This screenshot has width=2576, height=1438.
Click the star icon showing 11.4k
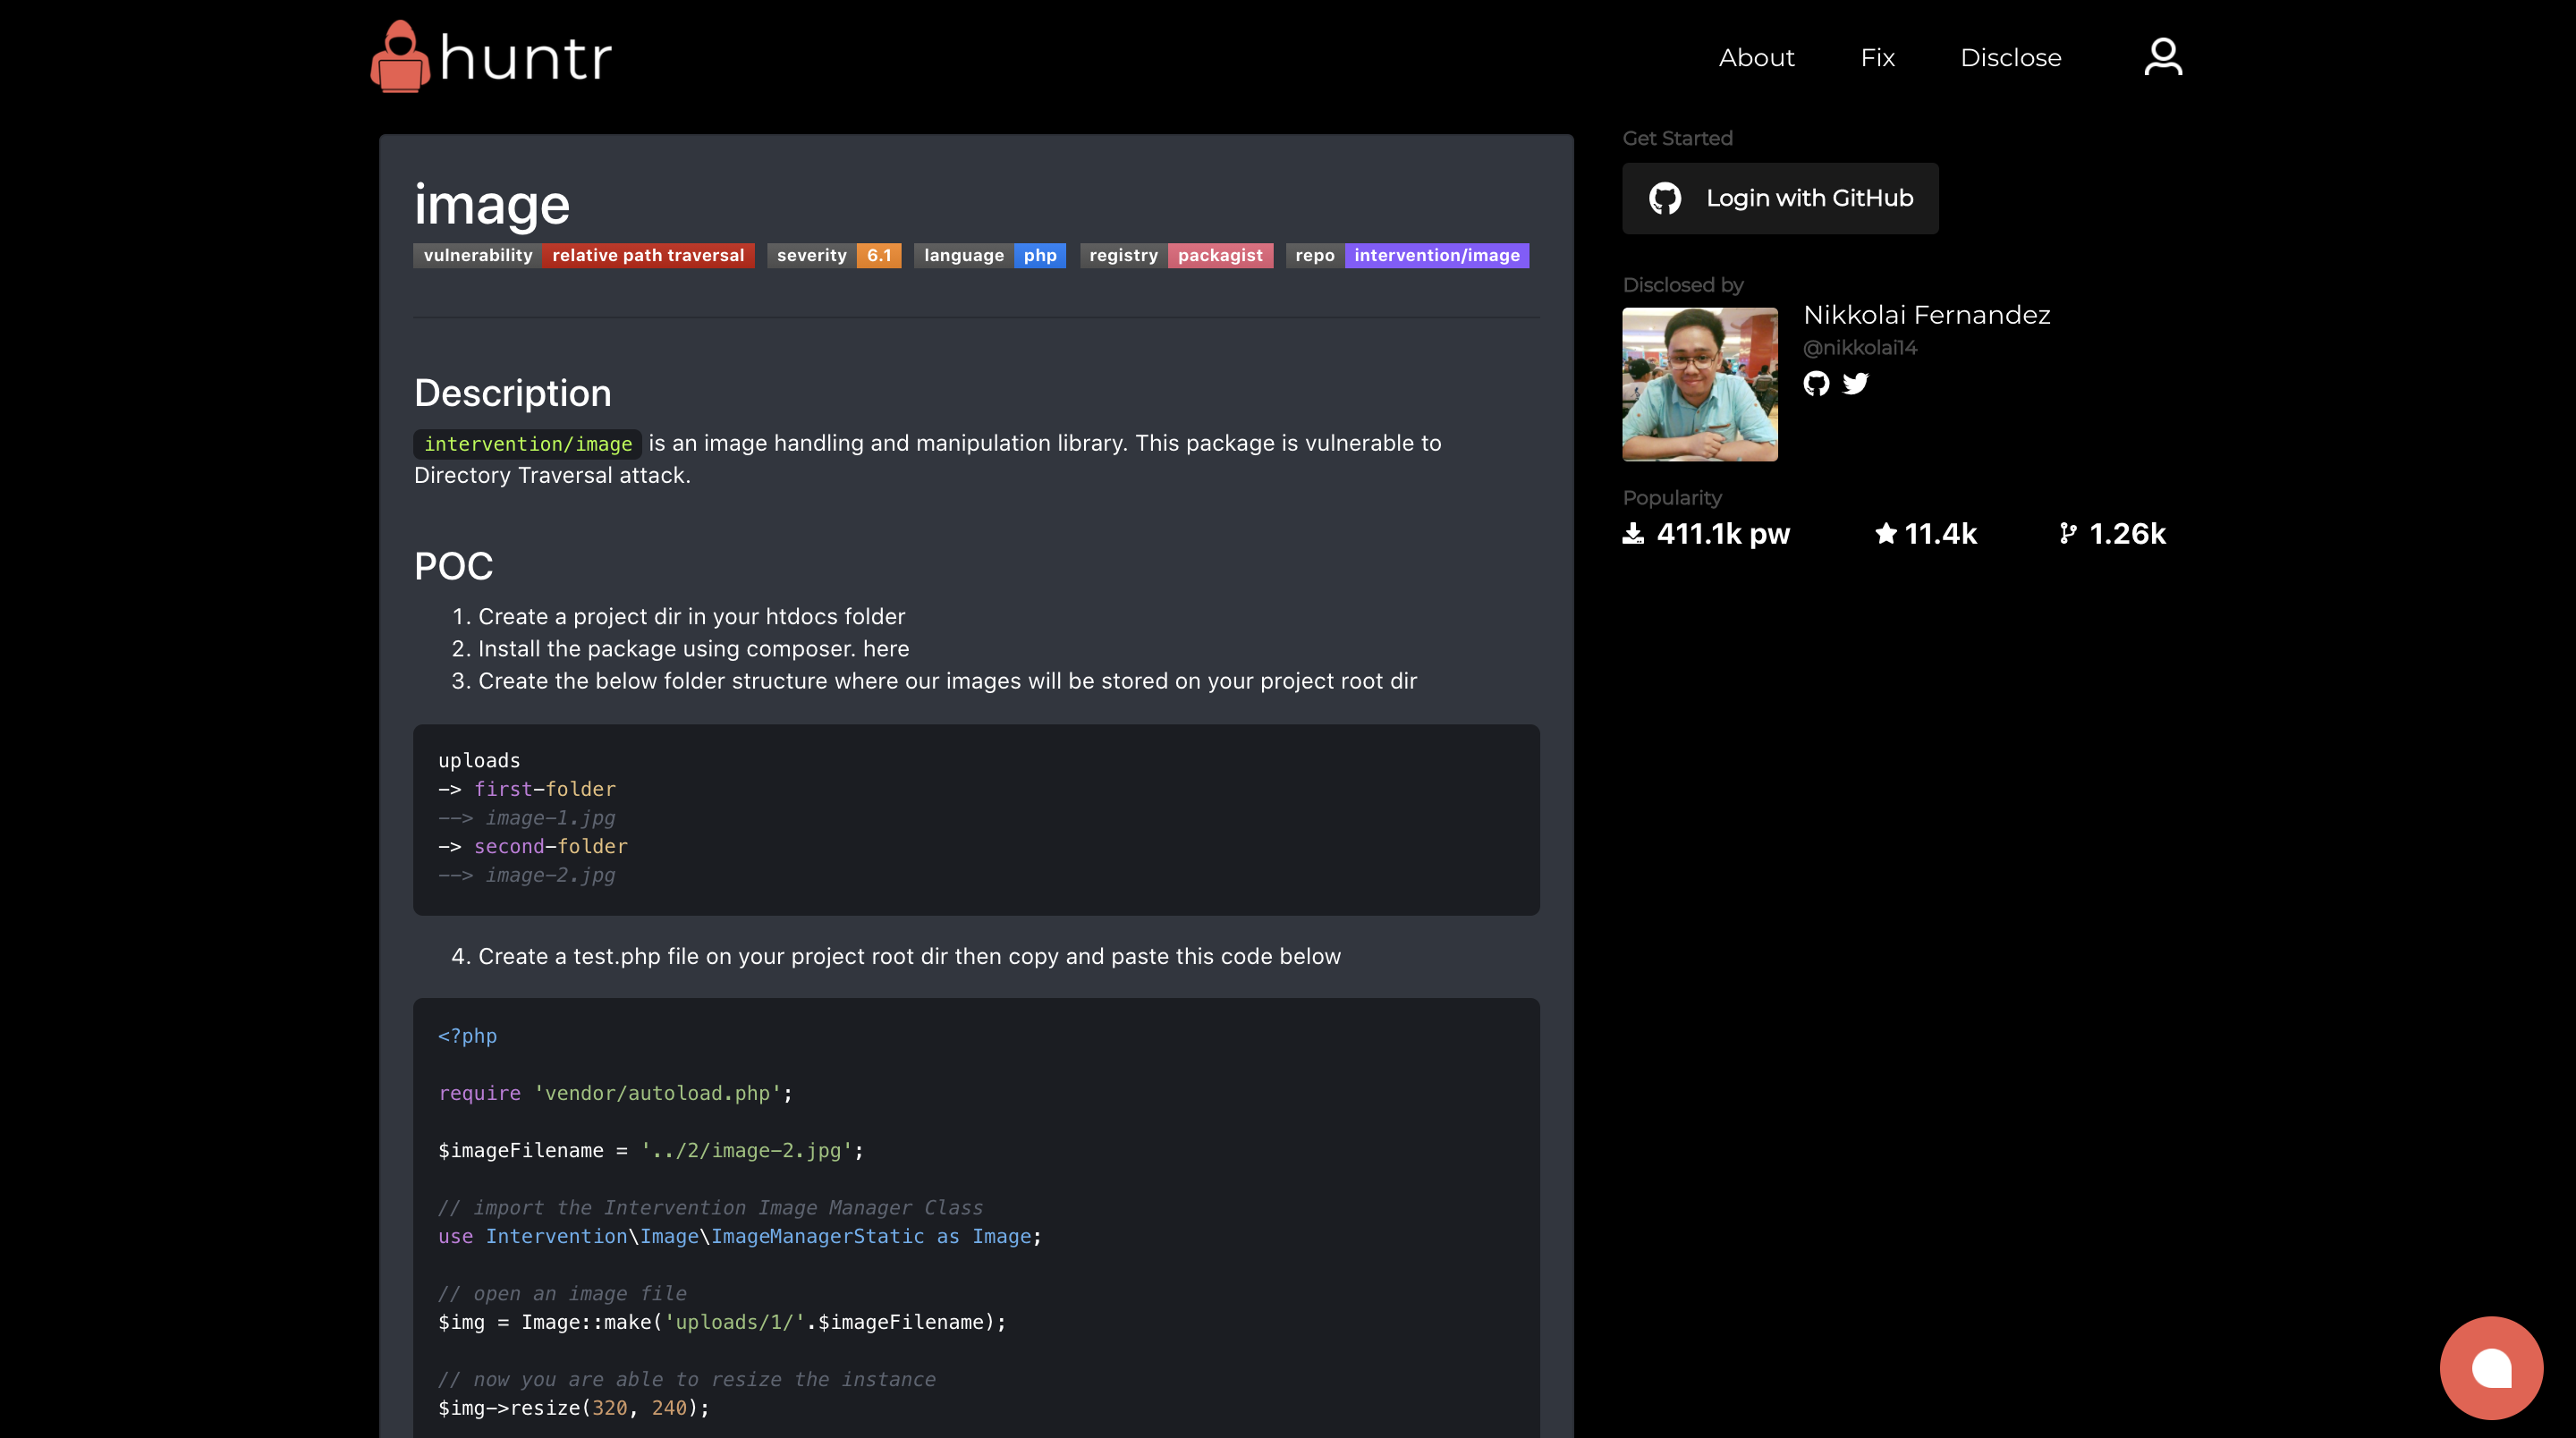pos(1886,534)
